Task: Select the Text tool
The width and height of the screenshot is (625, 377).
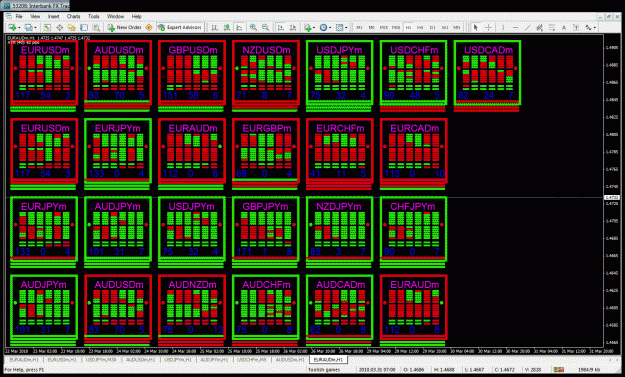Action: pyautogui.click(x=564, y=27)
